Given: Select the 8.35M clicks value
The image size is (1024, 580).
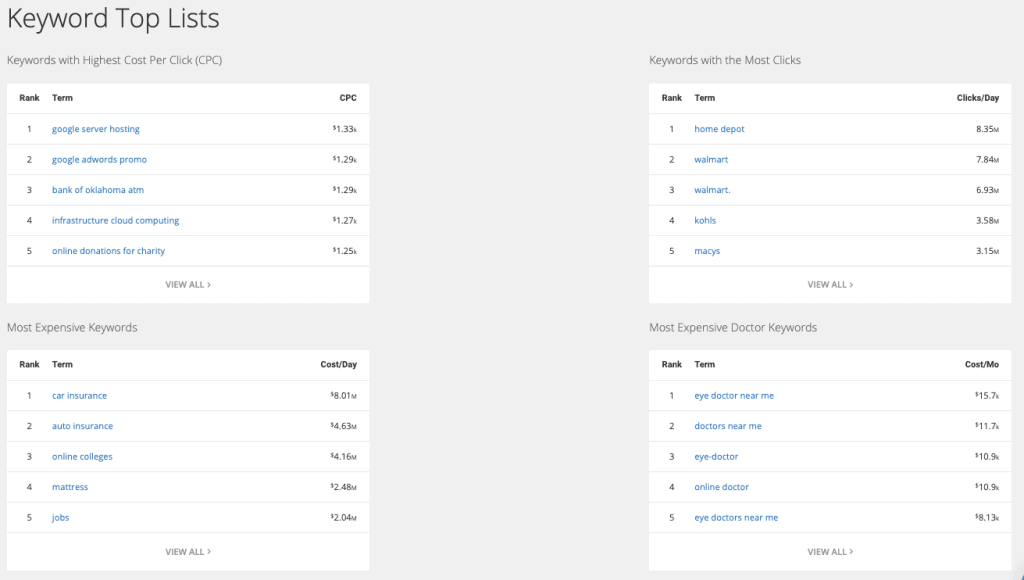Looking at the screenshot, I should coord(987,129).
